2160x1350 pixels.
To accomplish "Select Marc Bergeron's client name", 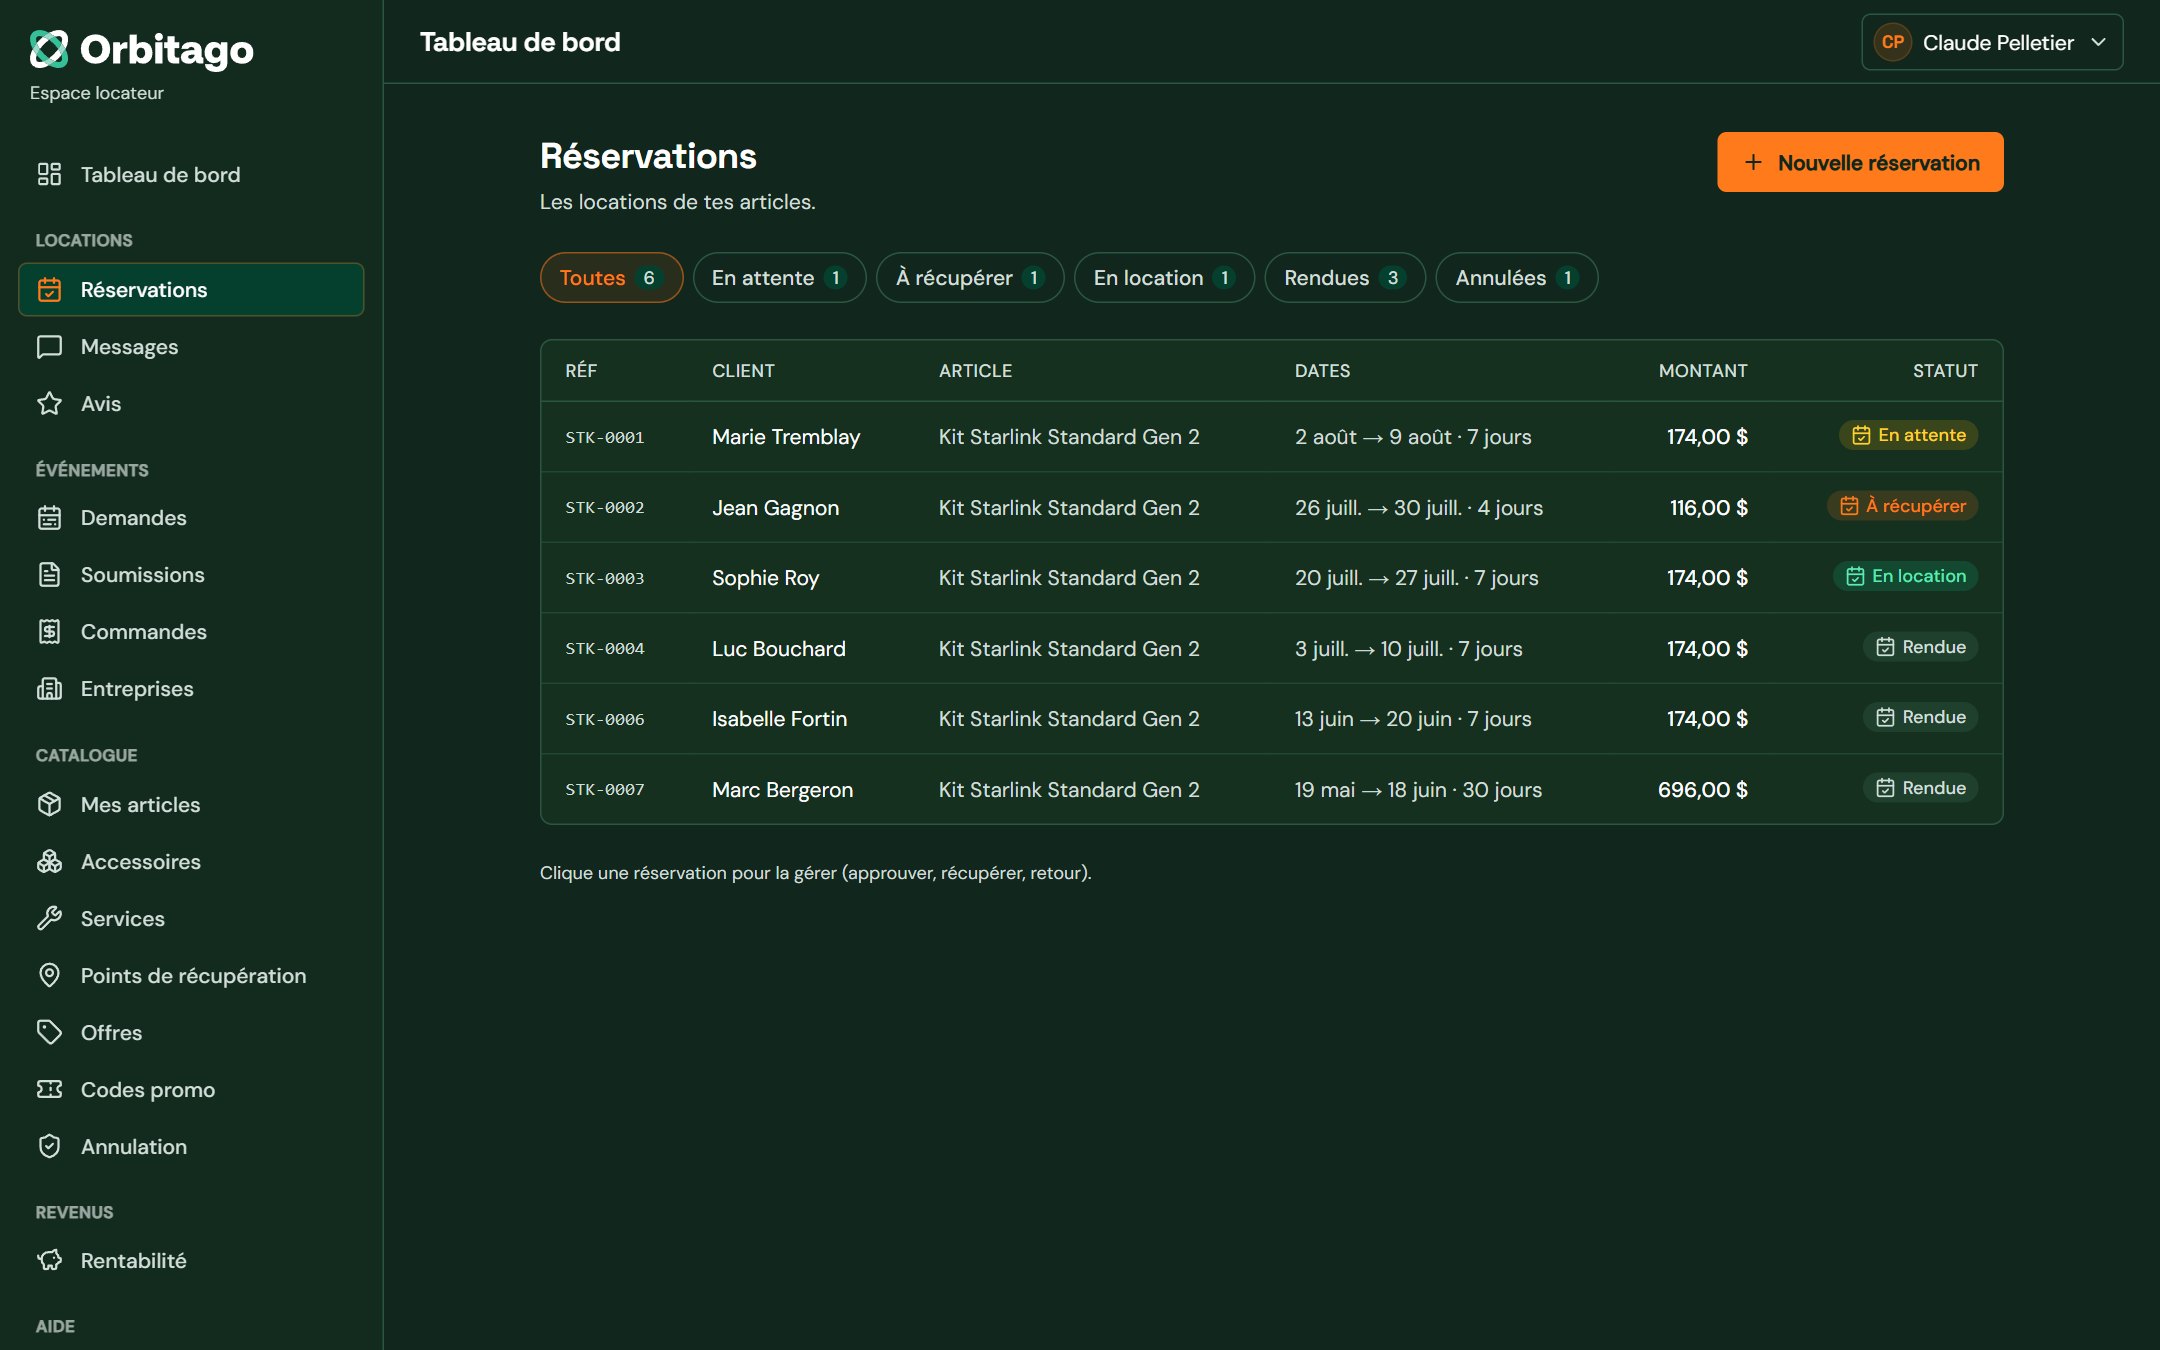I will [782, 790].
